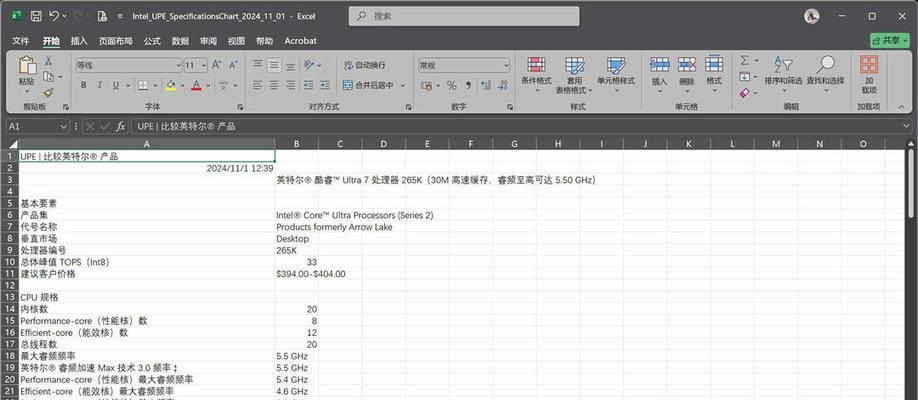
Task: Toggle underline formatting
Action: [115, 86]
